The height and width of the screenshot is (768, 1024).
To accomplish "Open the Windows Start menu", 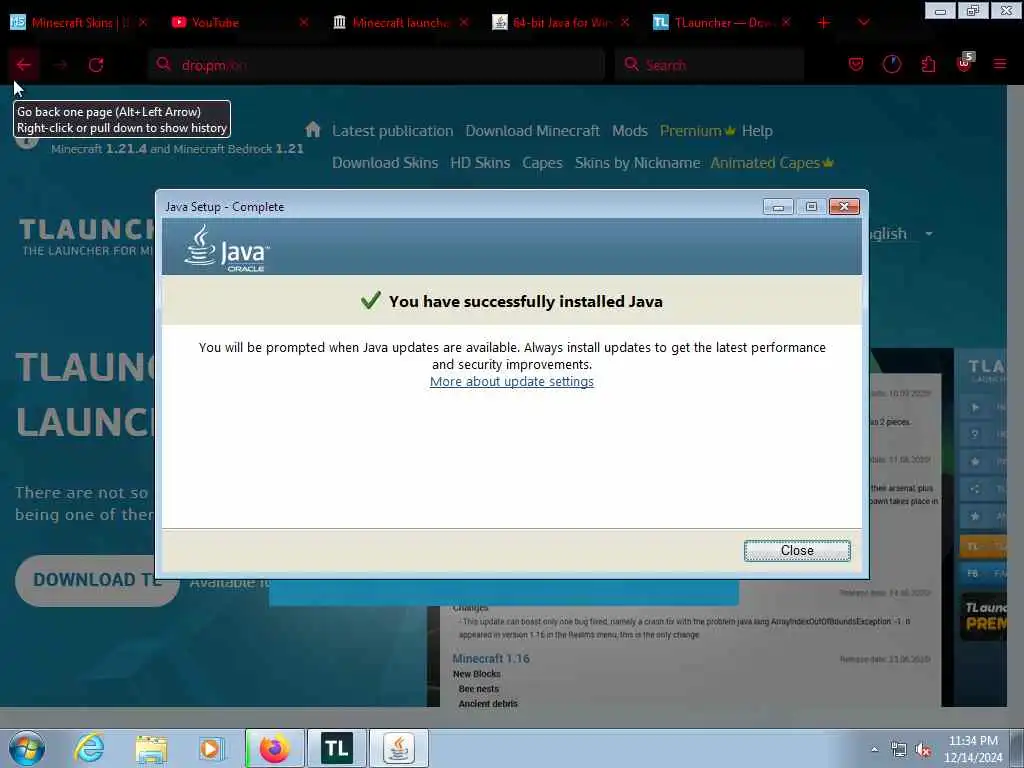I will tap(26, 748).
